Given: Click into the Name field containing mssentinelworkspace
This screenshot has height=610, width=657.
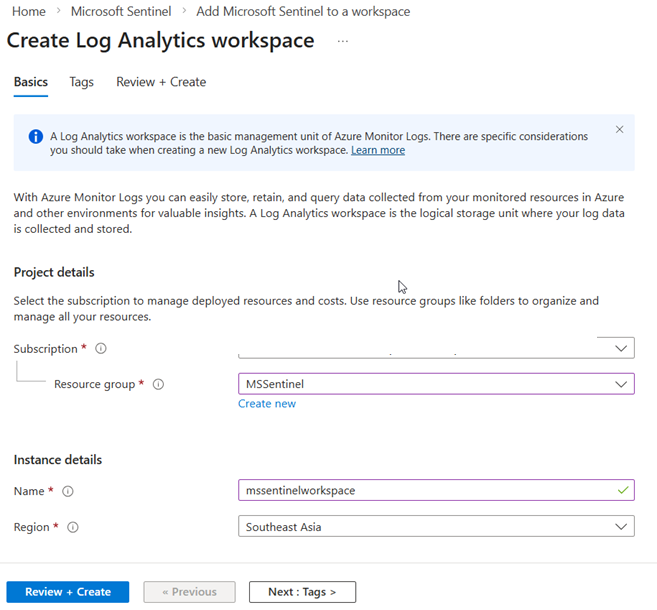Looking at the screenshot, I should 436,490.
